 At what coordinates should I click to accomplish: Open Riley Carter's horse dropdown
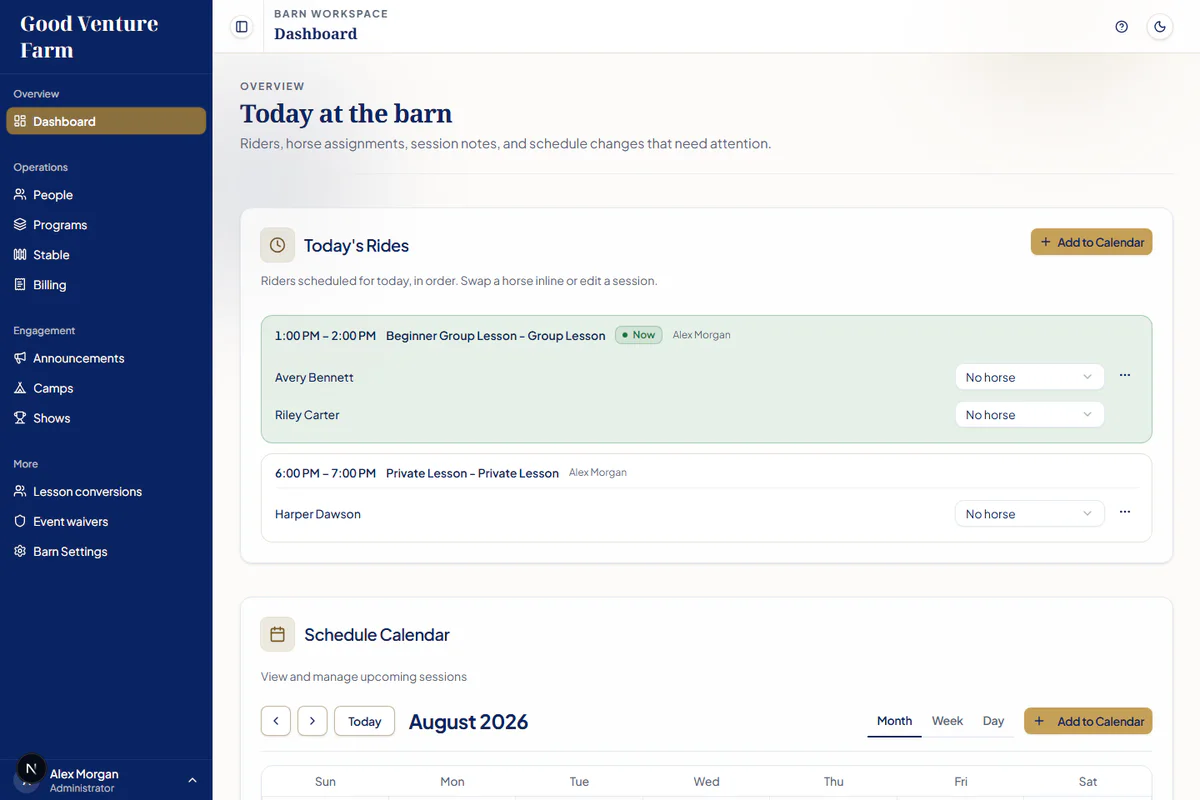pos(1029,415)
